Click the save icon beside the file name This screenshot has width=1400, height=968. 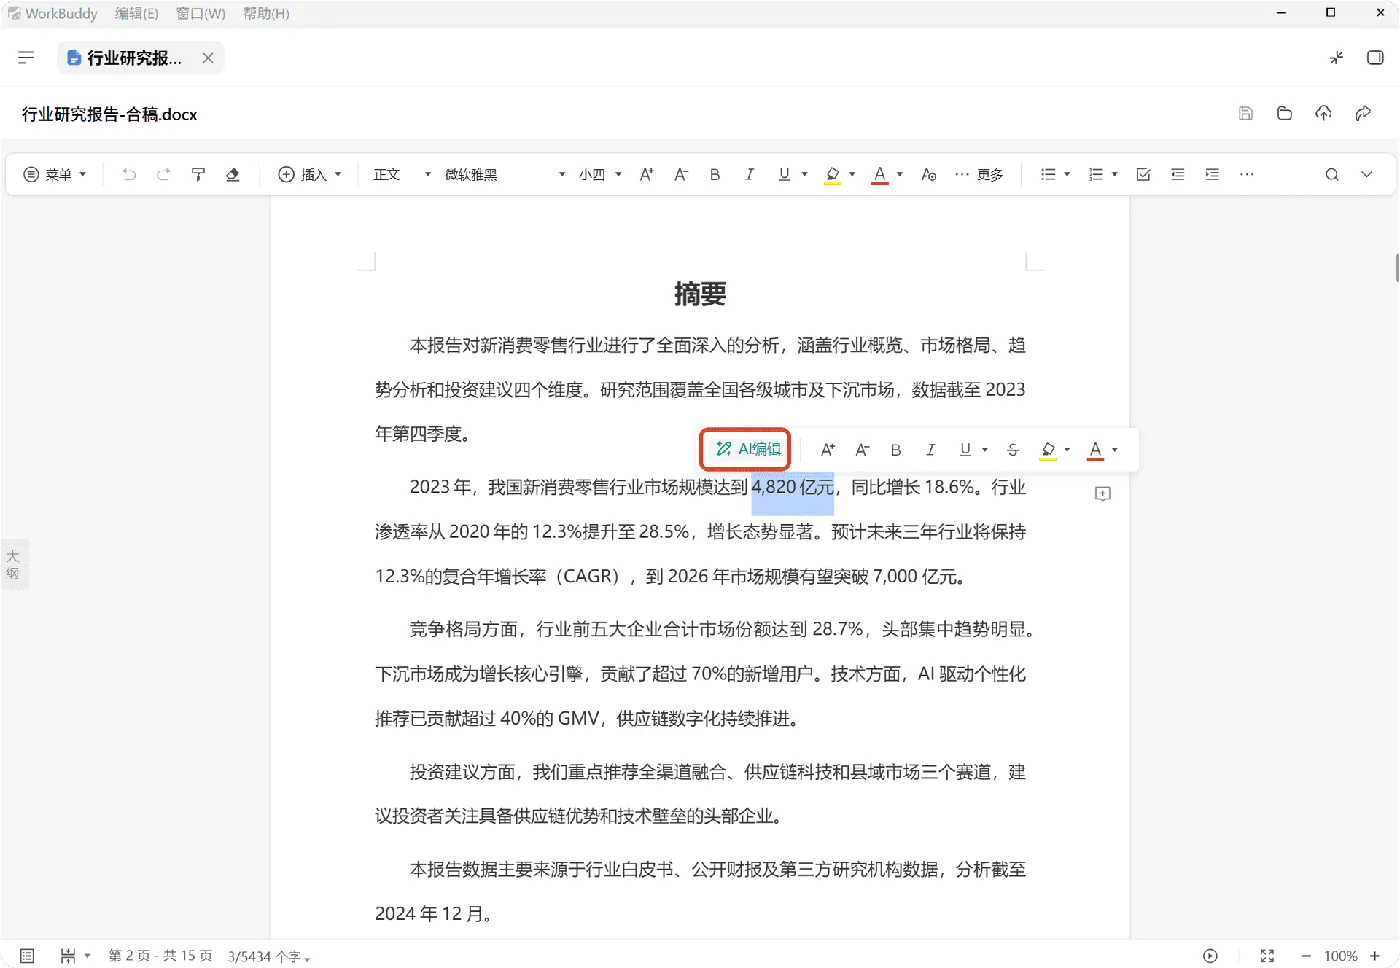pos(1246,114)
